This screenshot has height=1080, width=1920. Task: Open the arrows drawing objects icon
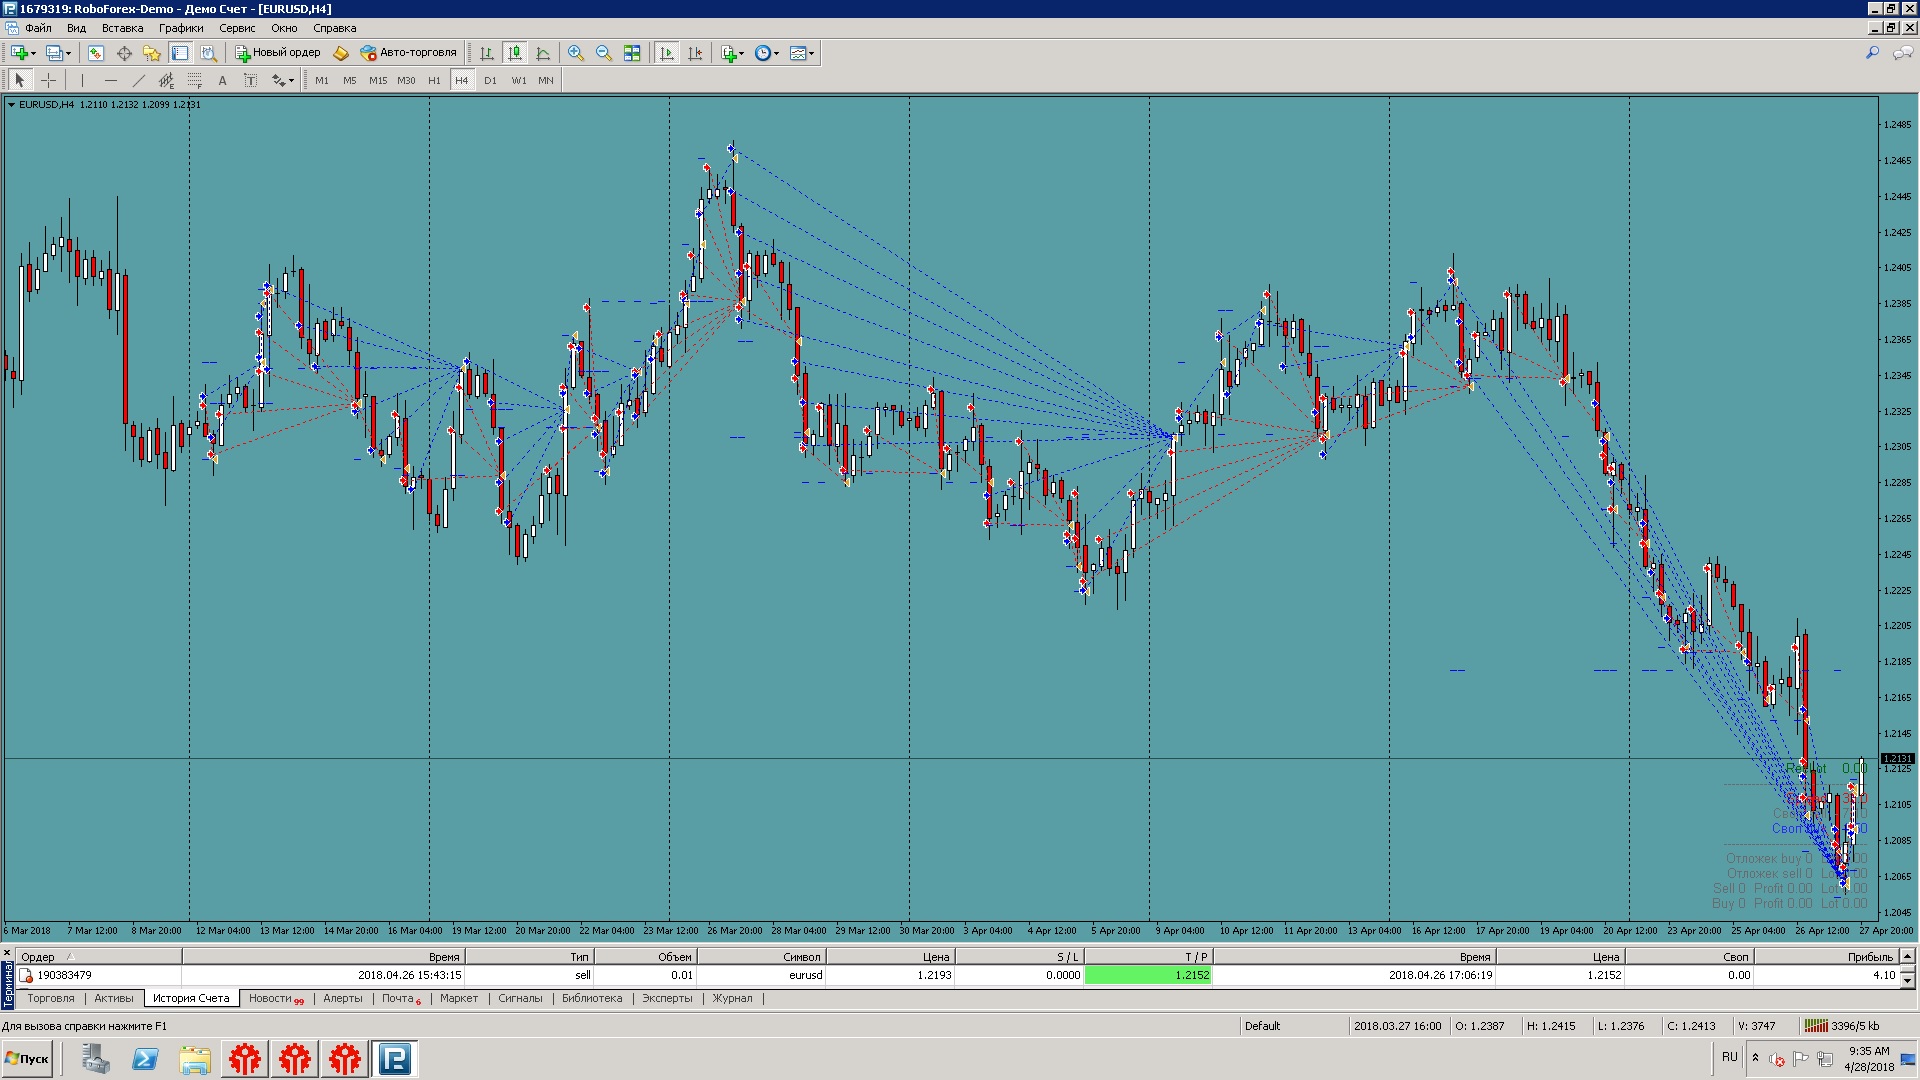(x=278, y=80)
